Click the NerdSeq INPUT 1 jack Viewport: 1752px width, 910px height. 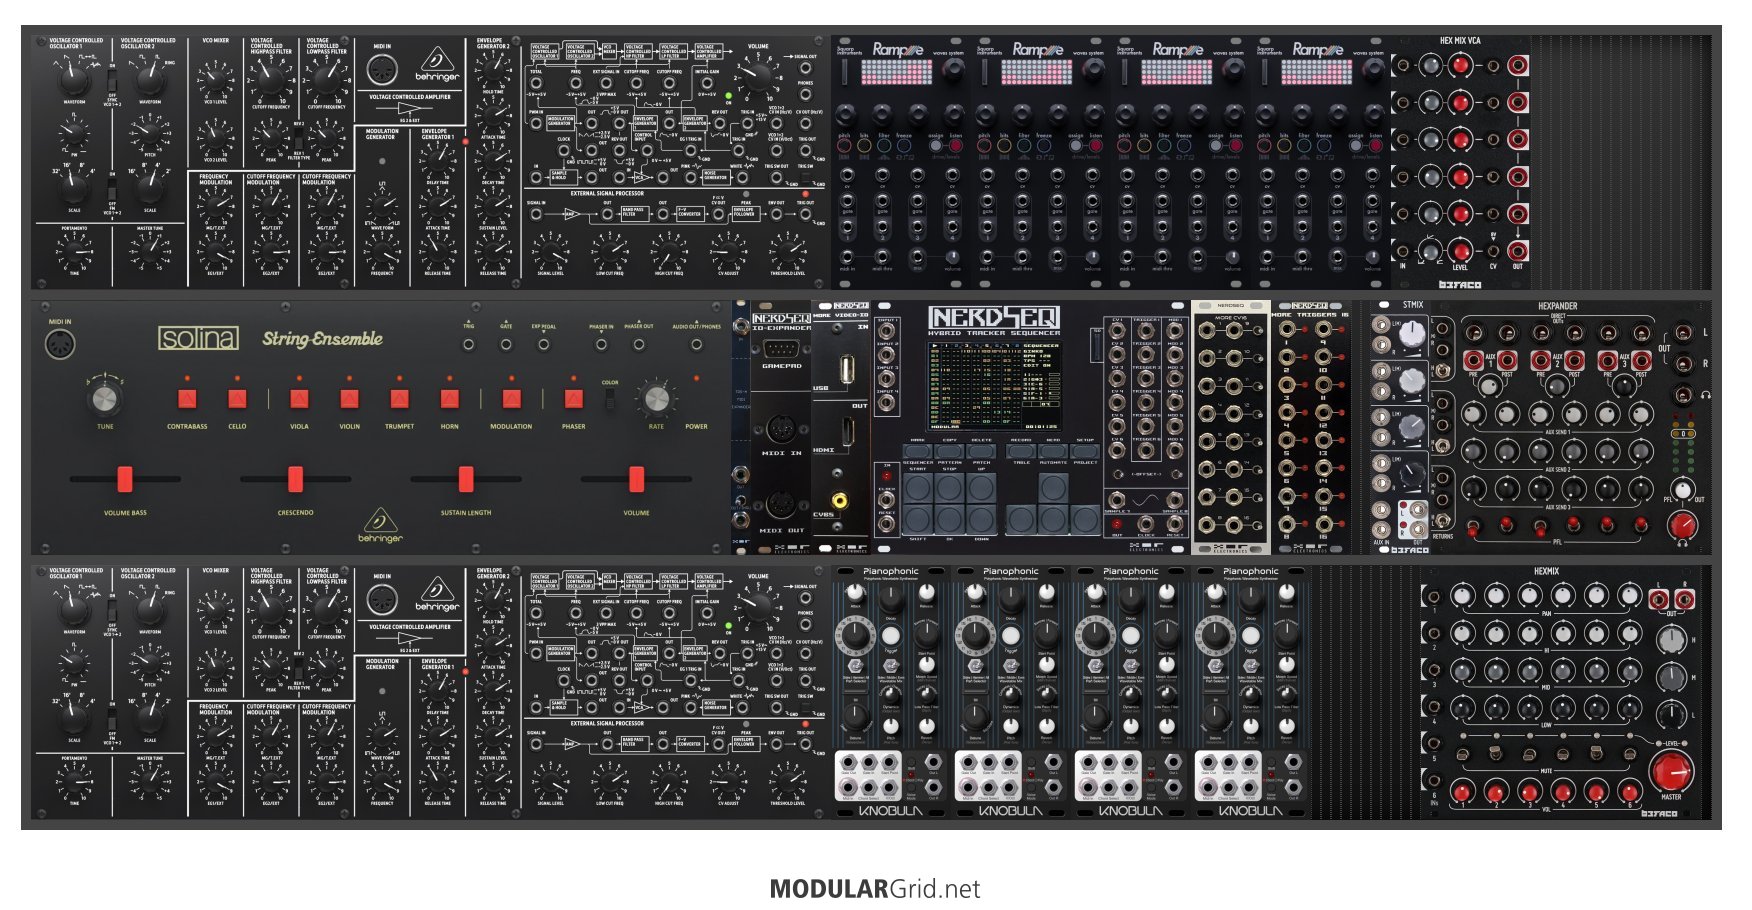(x=887, y=331)
